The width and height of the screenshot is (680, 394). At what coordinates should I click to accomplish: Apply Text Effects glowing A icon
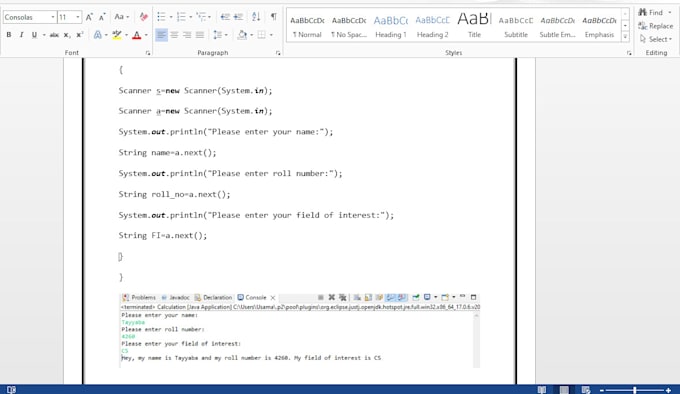[x=98, y=35]
